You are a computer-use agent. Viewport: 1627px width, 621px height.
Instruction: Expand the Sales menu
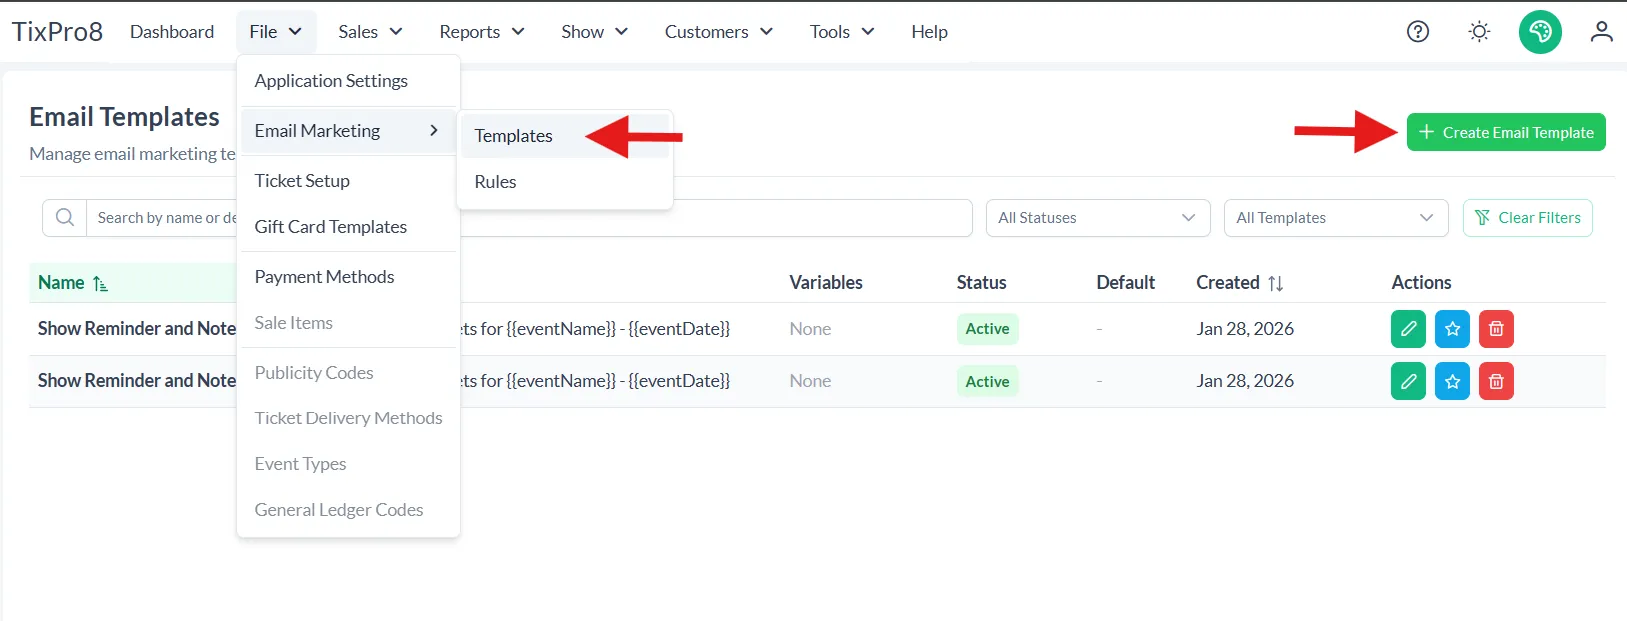pos(370,32)
